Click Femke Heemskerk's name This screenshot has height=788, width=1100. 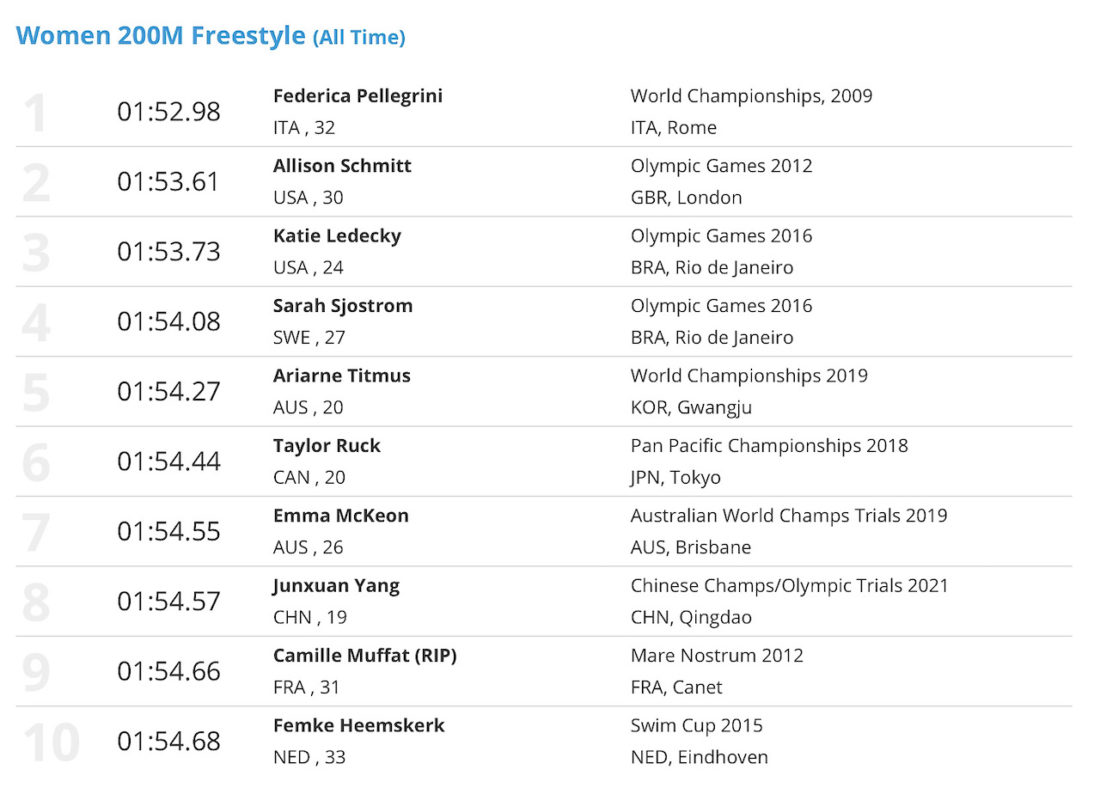[x=358, y=726]
